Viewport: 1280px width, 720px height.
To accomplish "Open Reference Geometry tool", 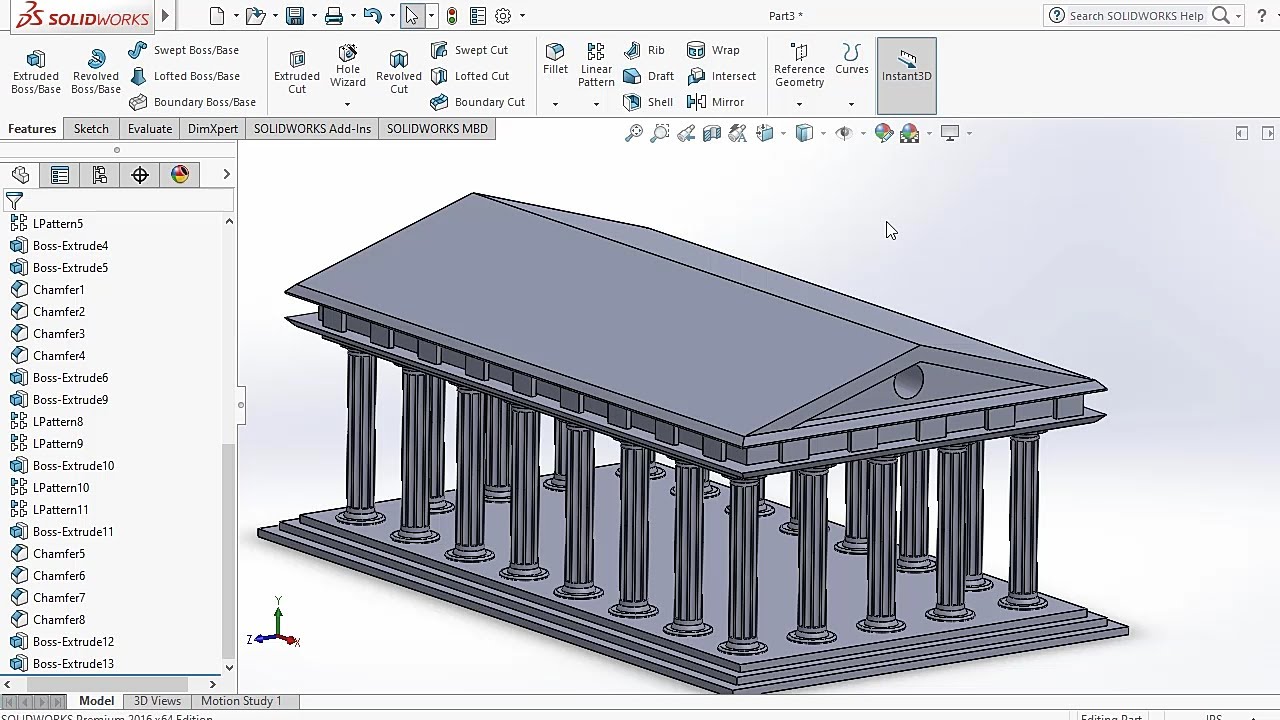I will click(799, 65).
